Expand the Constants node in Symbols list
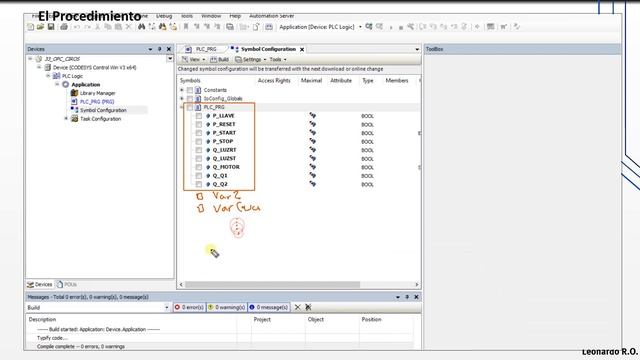The image size is (640, 360). pyautogui.click(x=182, y=90)
